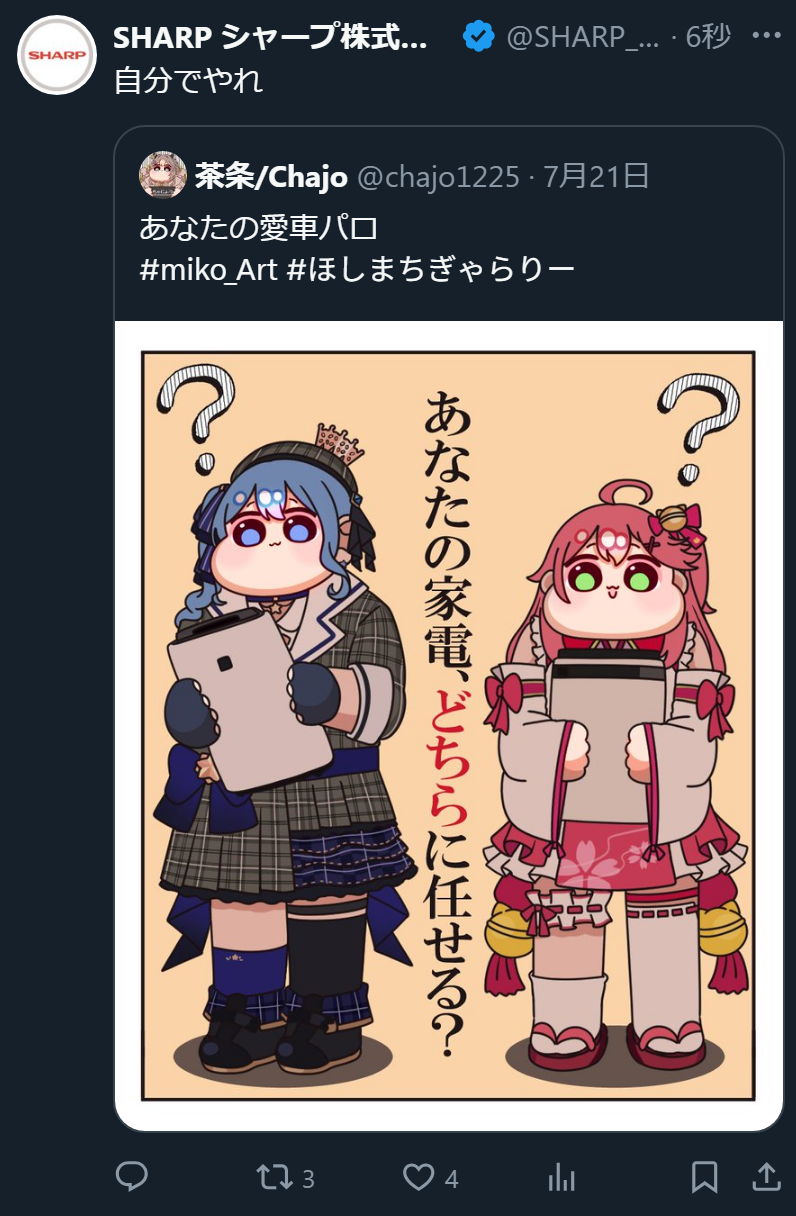Viewport: 796px width, 1216px height.
Task: Click the blue verified badge
Action: coord(479,38)
